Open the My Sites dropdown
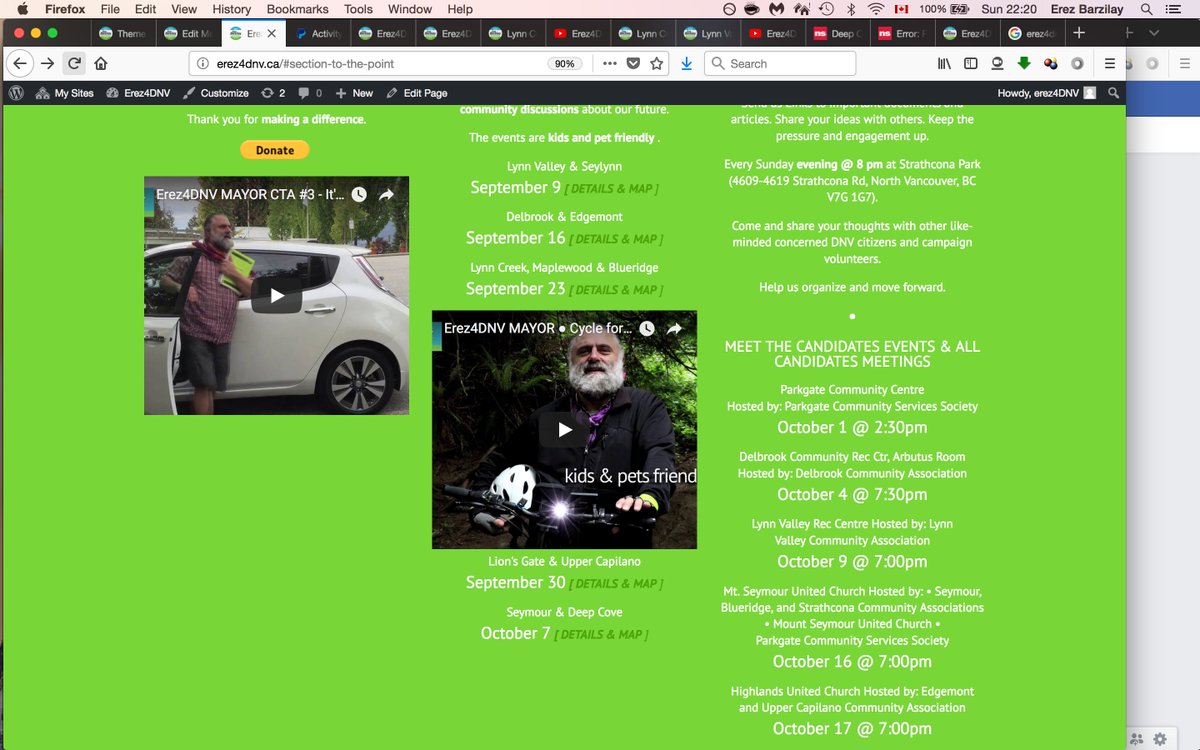1200x750 pixels. point(64,93)
